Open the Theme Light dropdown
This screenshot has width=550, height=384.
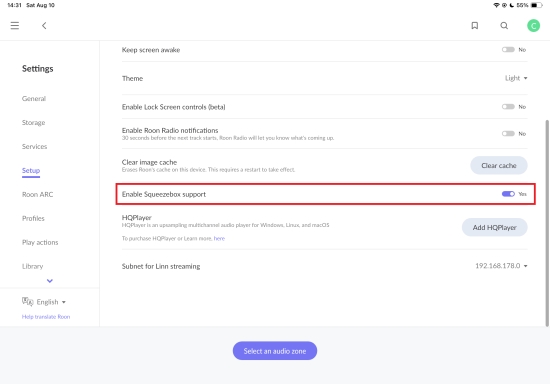(516, 78)
